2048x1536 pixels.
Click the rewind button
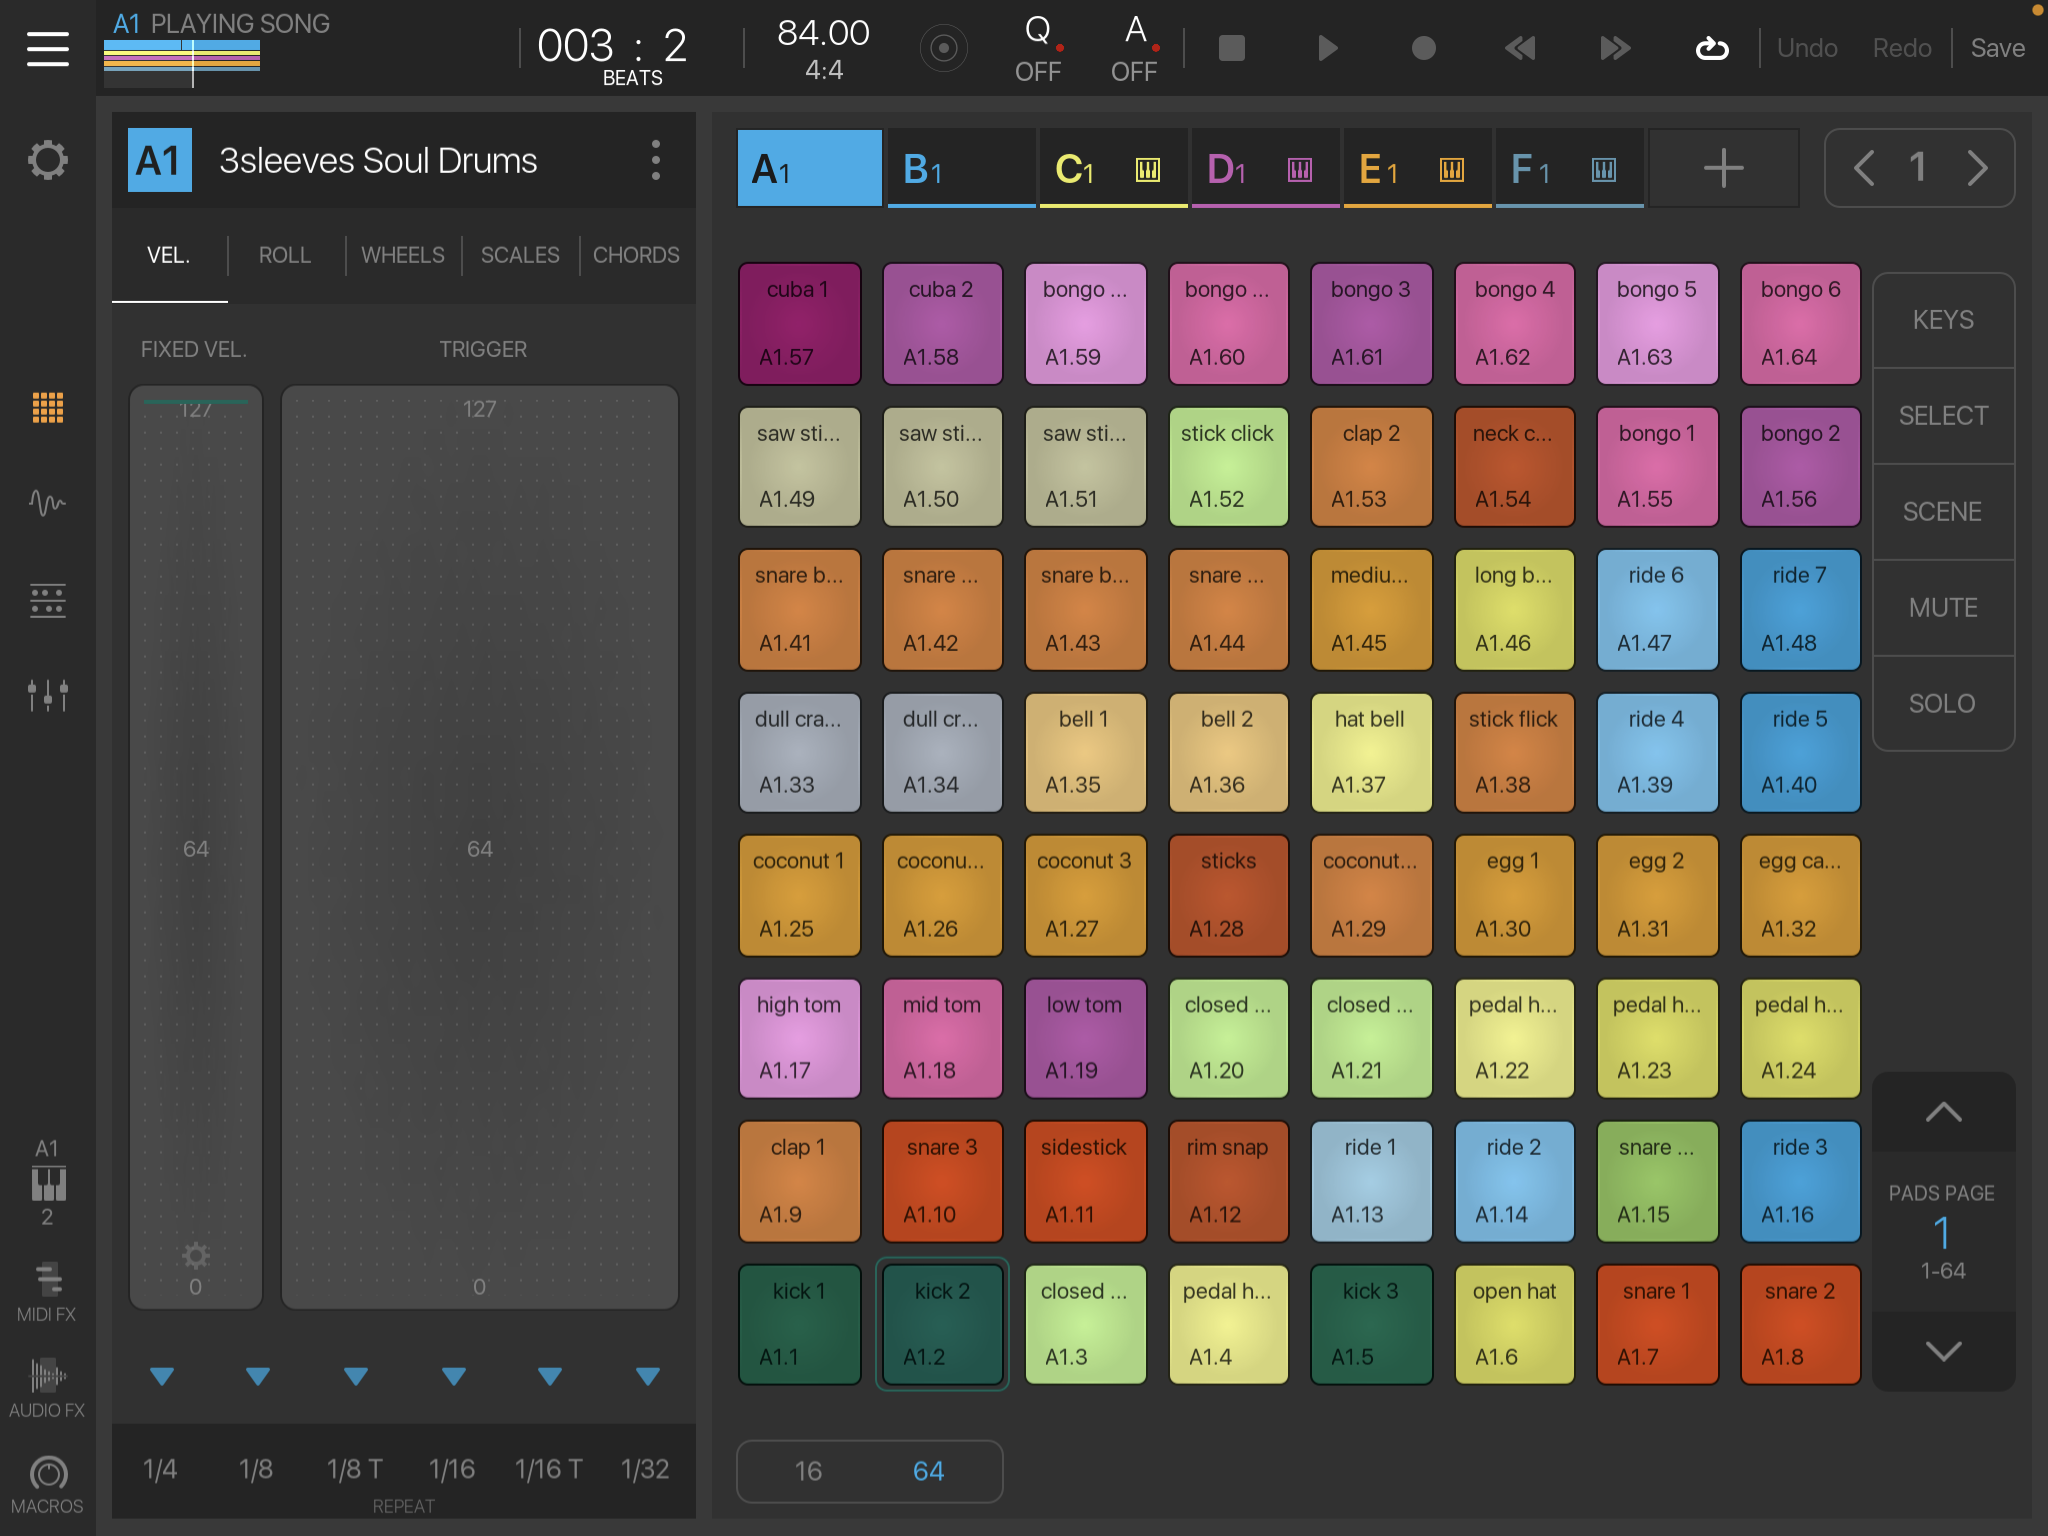pyautogui.click(x=1519, y=48)
